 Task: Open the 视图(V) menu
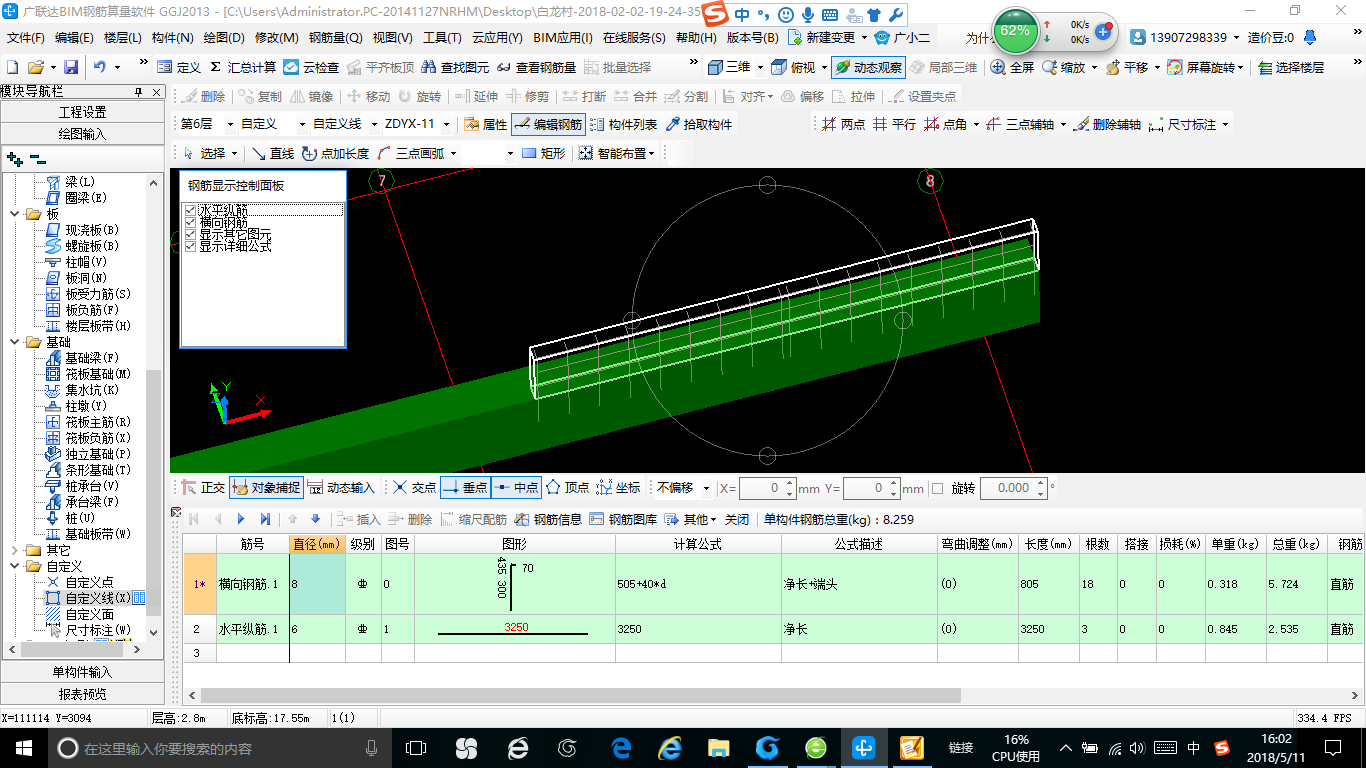[x=392, y=38]
